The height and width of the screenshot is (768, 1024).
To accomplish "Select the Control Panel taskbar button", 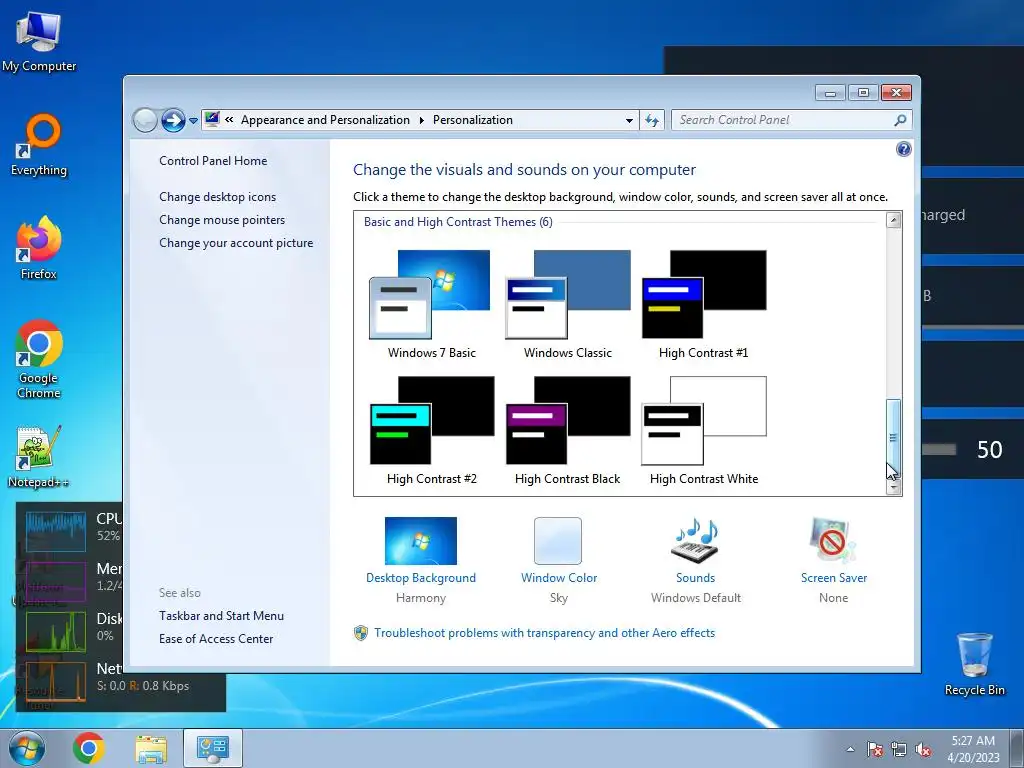I will coord(213,748).
